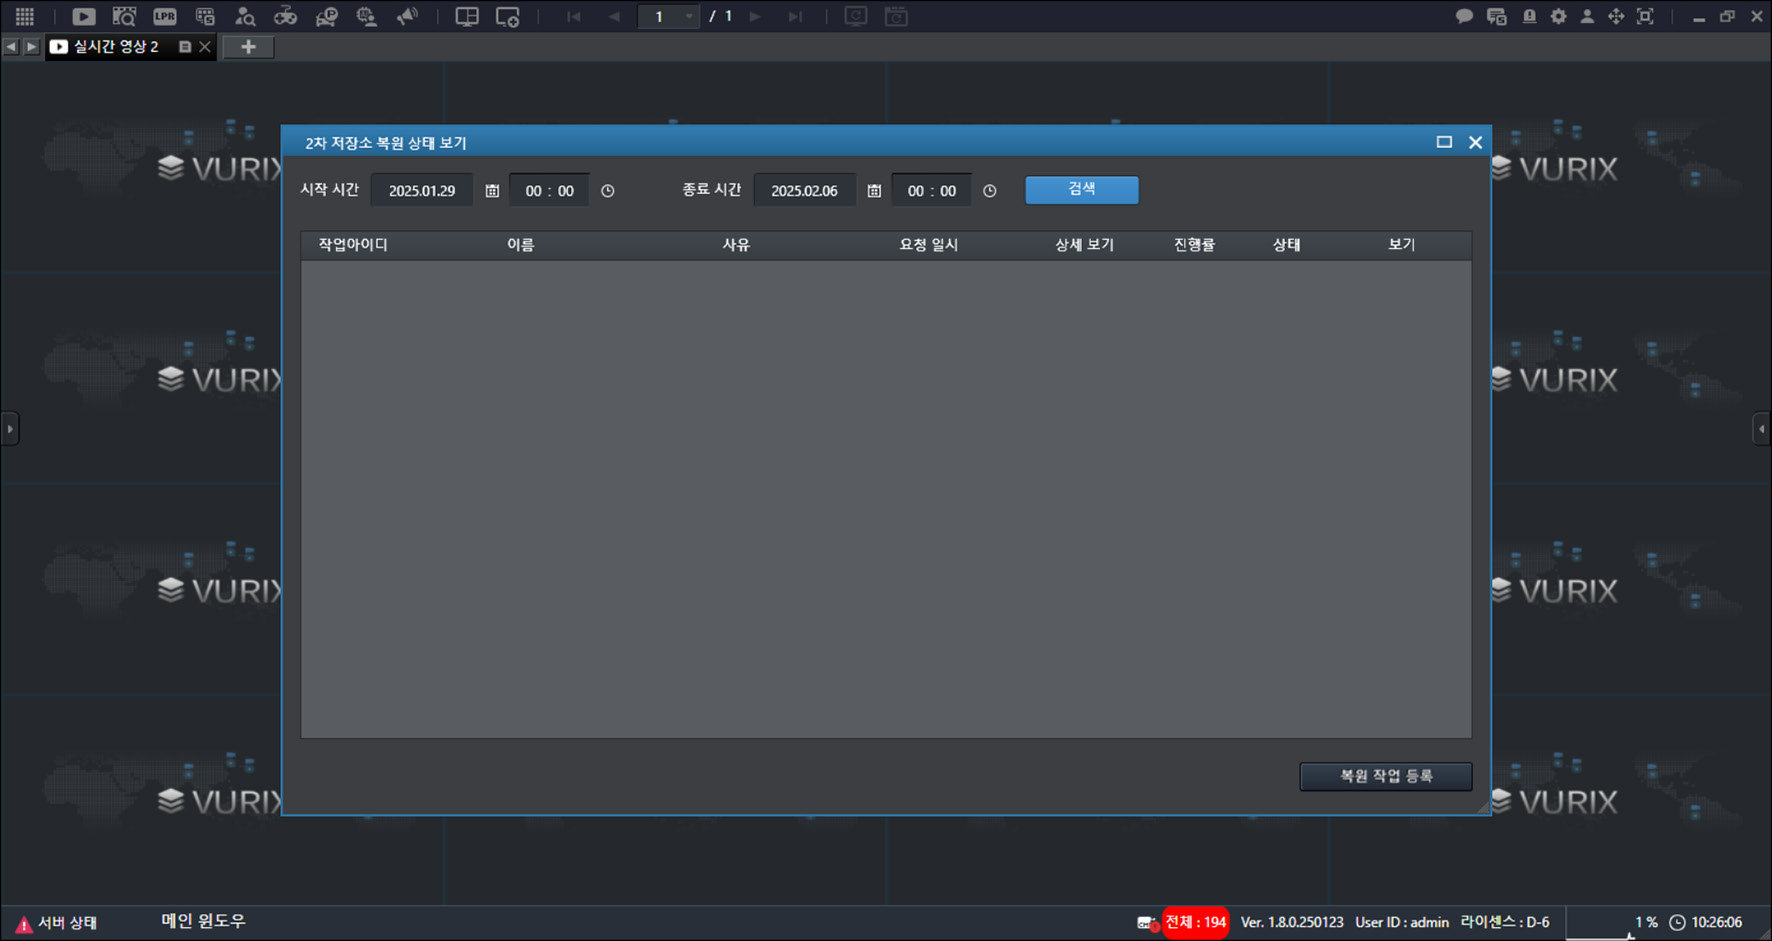Screen dimensions: 1772x941
Task: Open the chat message bubble icon
Action: (1464, 16)
